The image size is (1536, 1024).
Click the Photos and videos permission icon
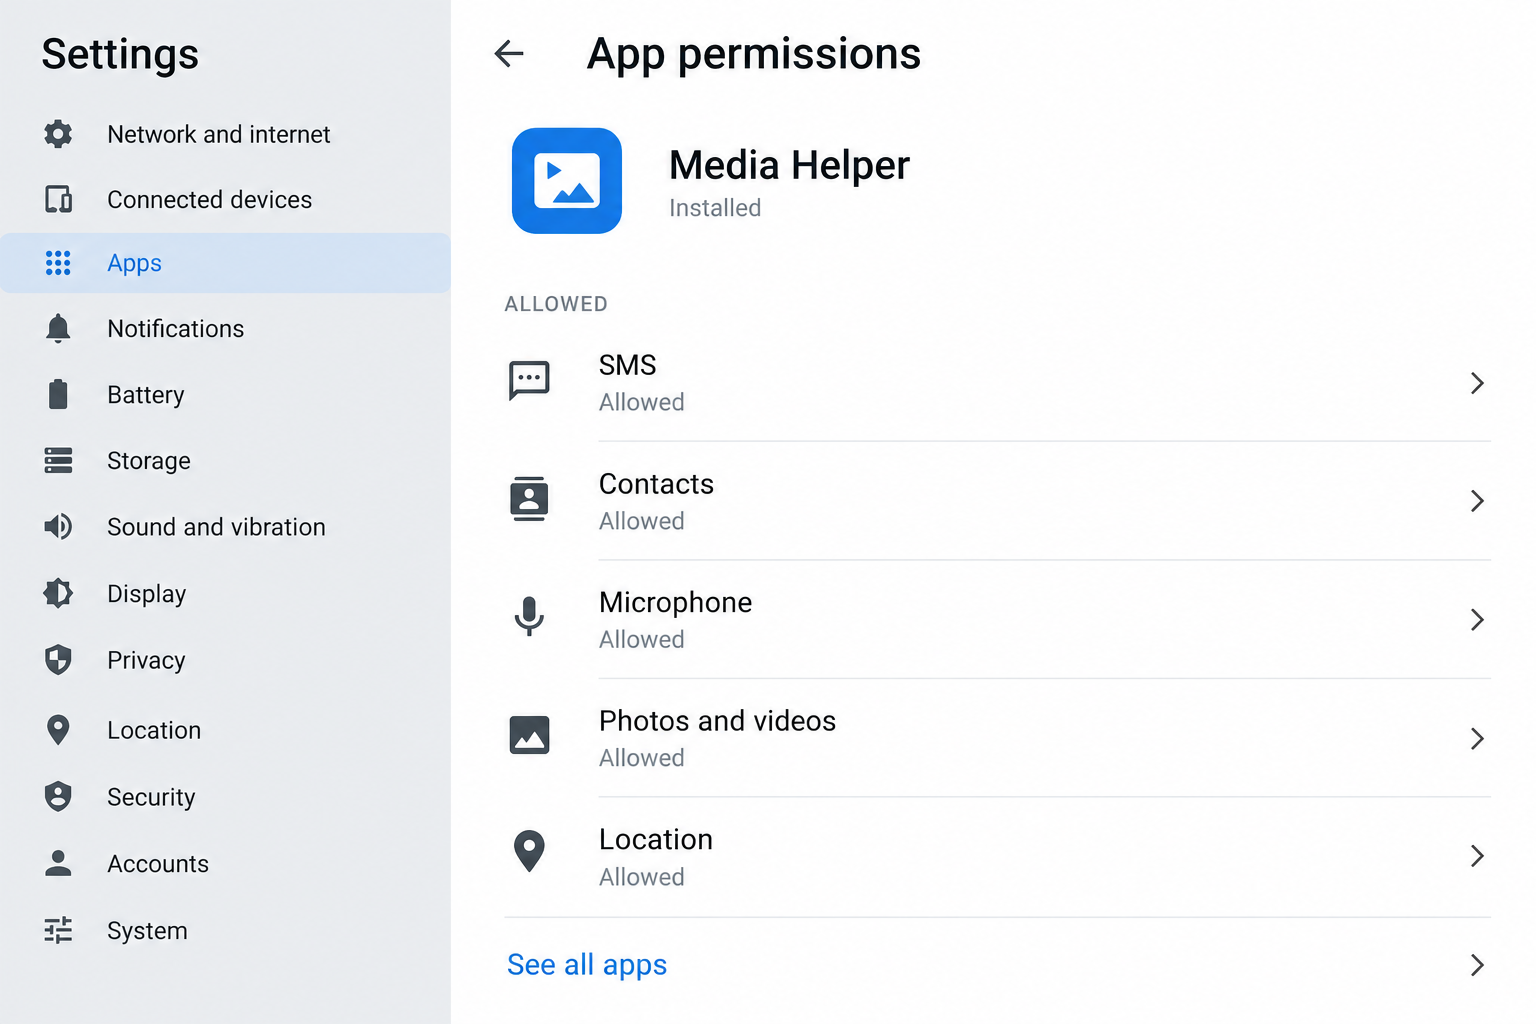529,735
